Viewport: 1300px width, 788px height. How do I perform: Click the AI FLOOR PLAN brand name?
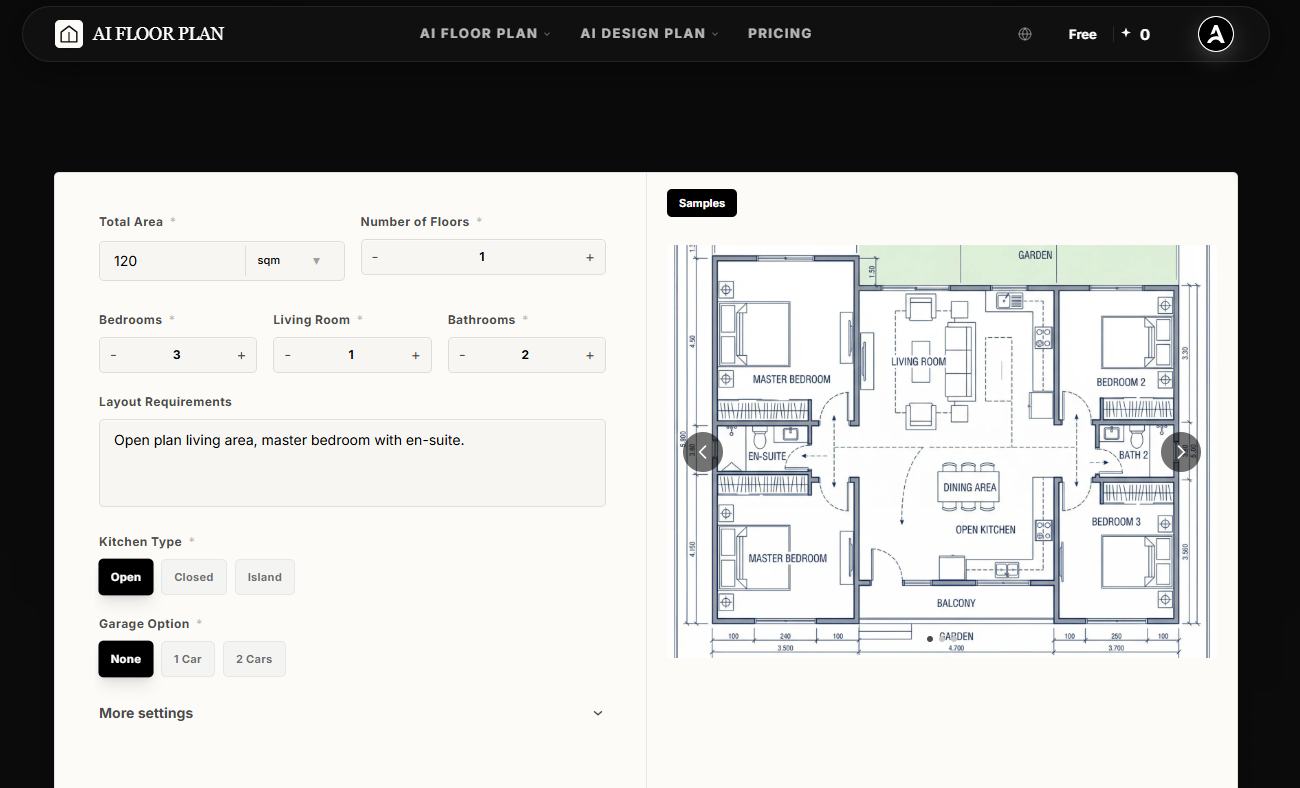coord(158,34)
